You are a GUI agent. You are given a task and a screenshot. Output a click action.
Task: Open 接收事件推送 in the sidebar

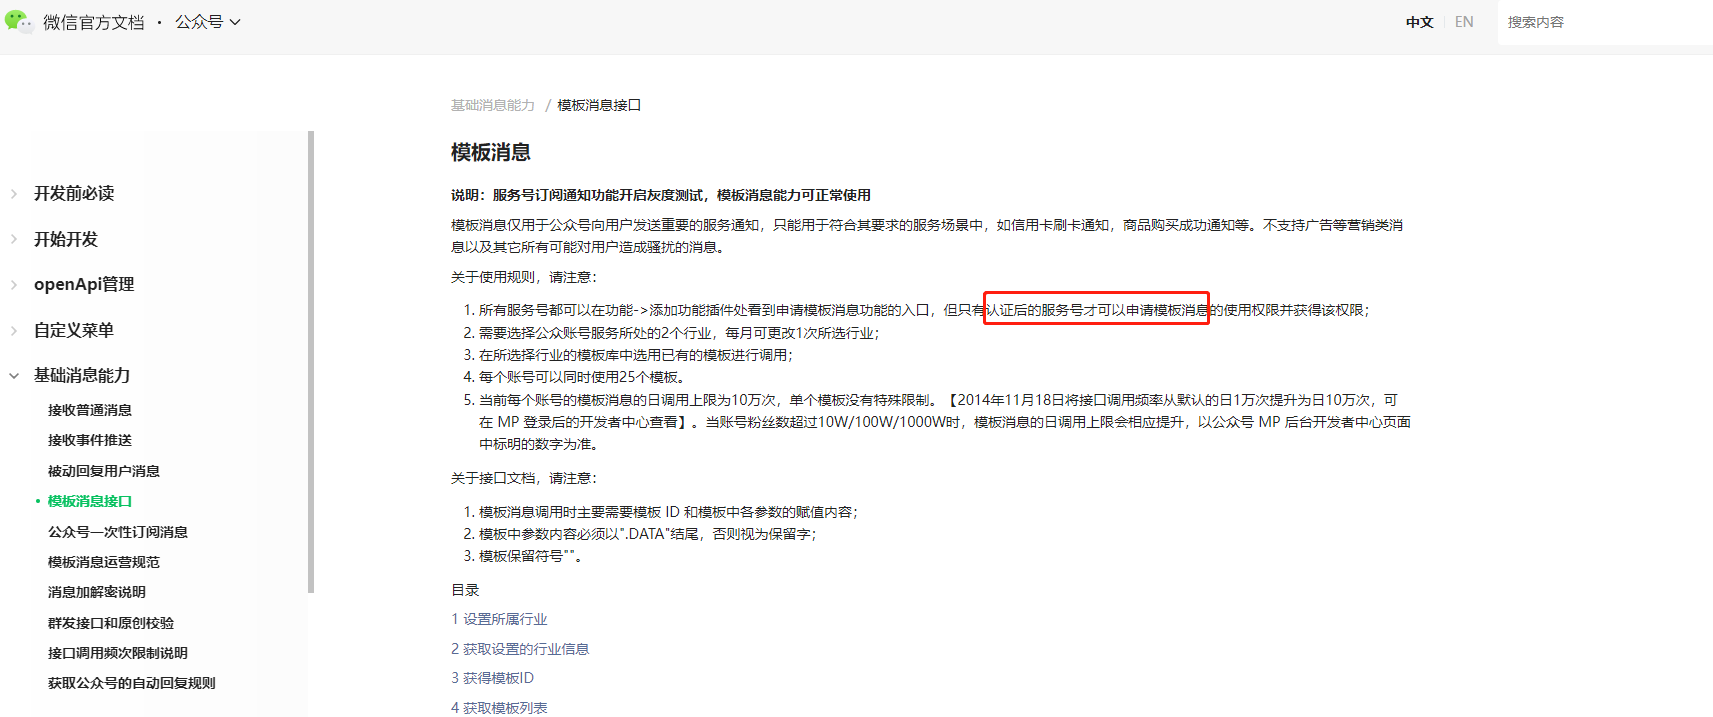(90, 440)
